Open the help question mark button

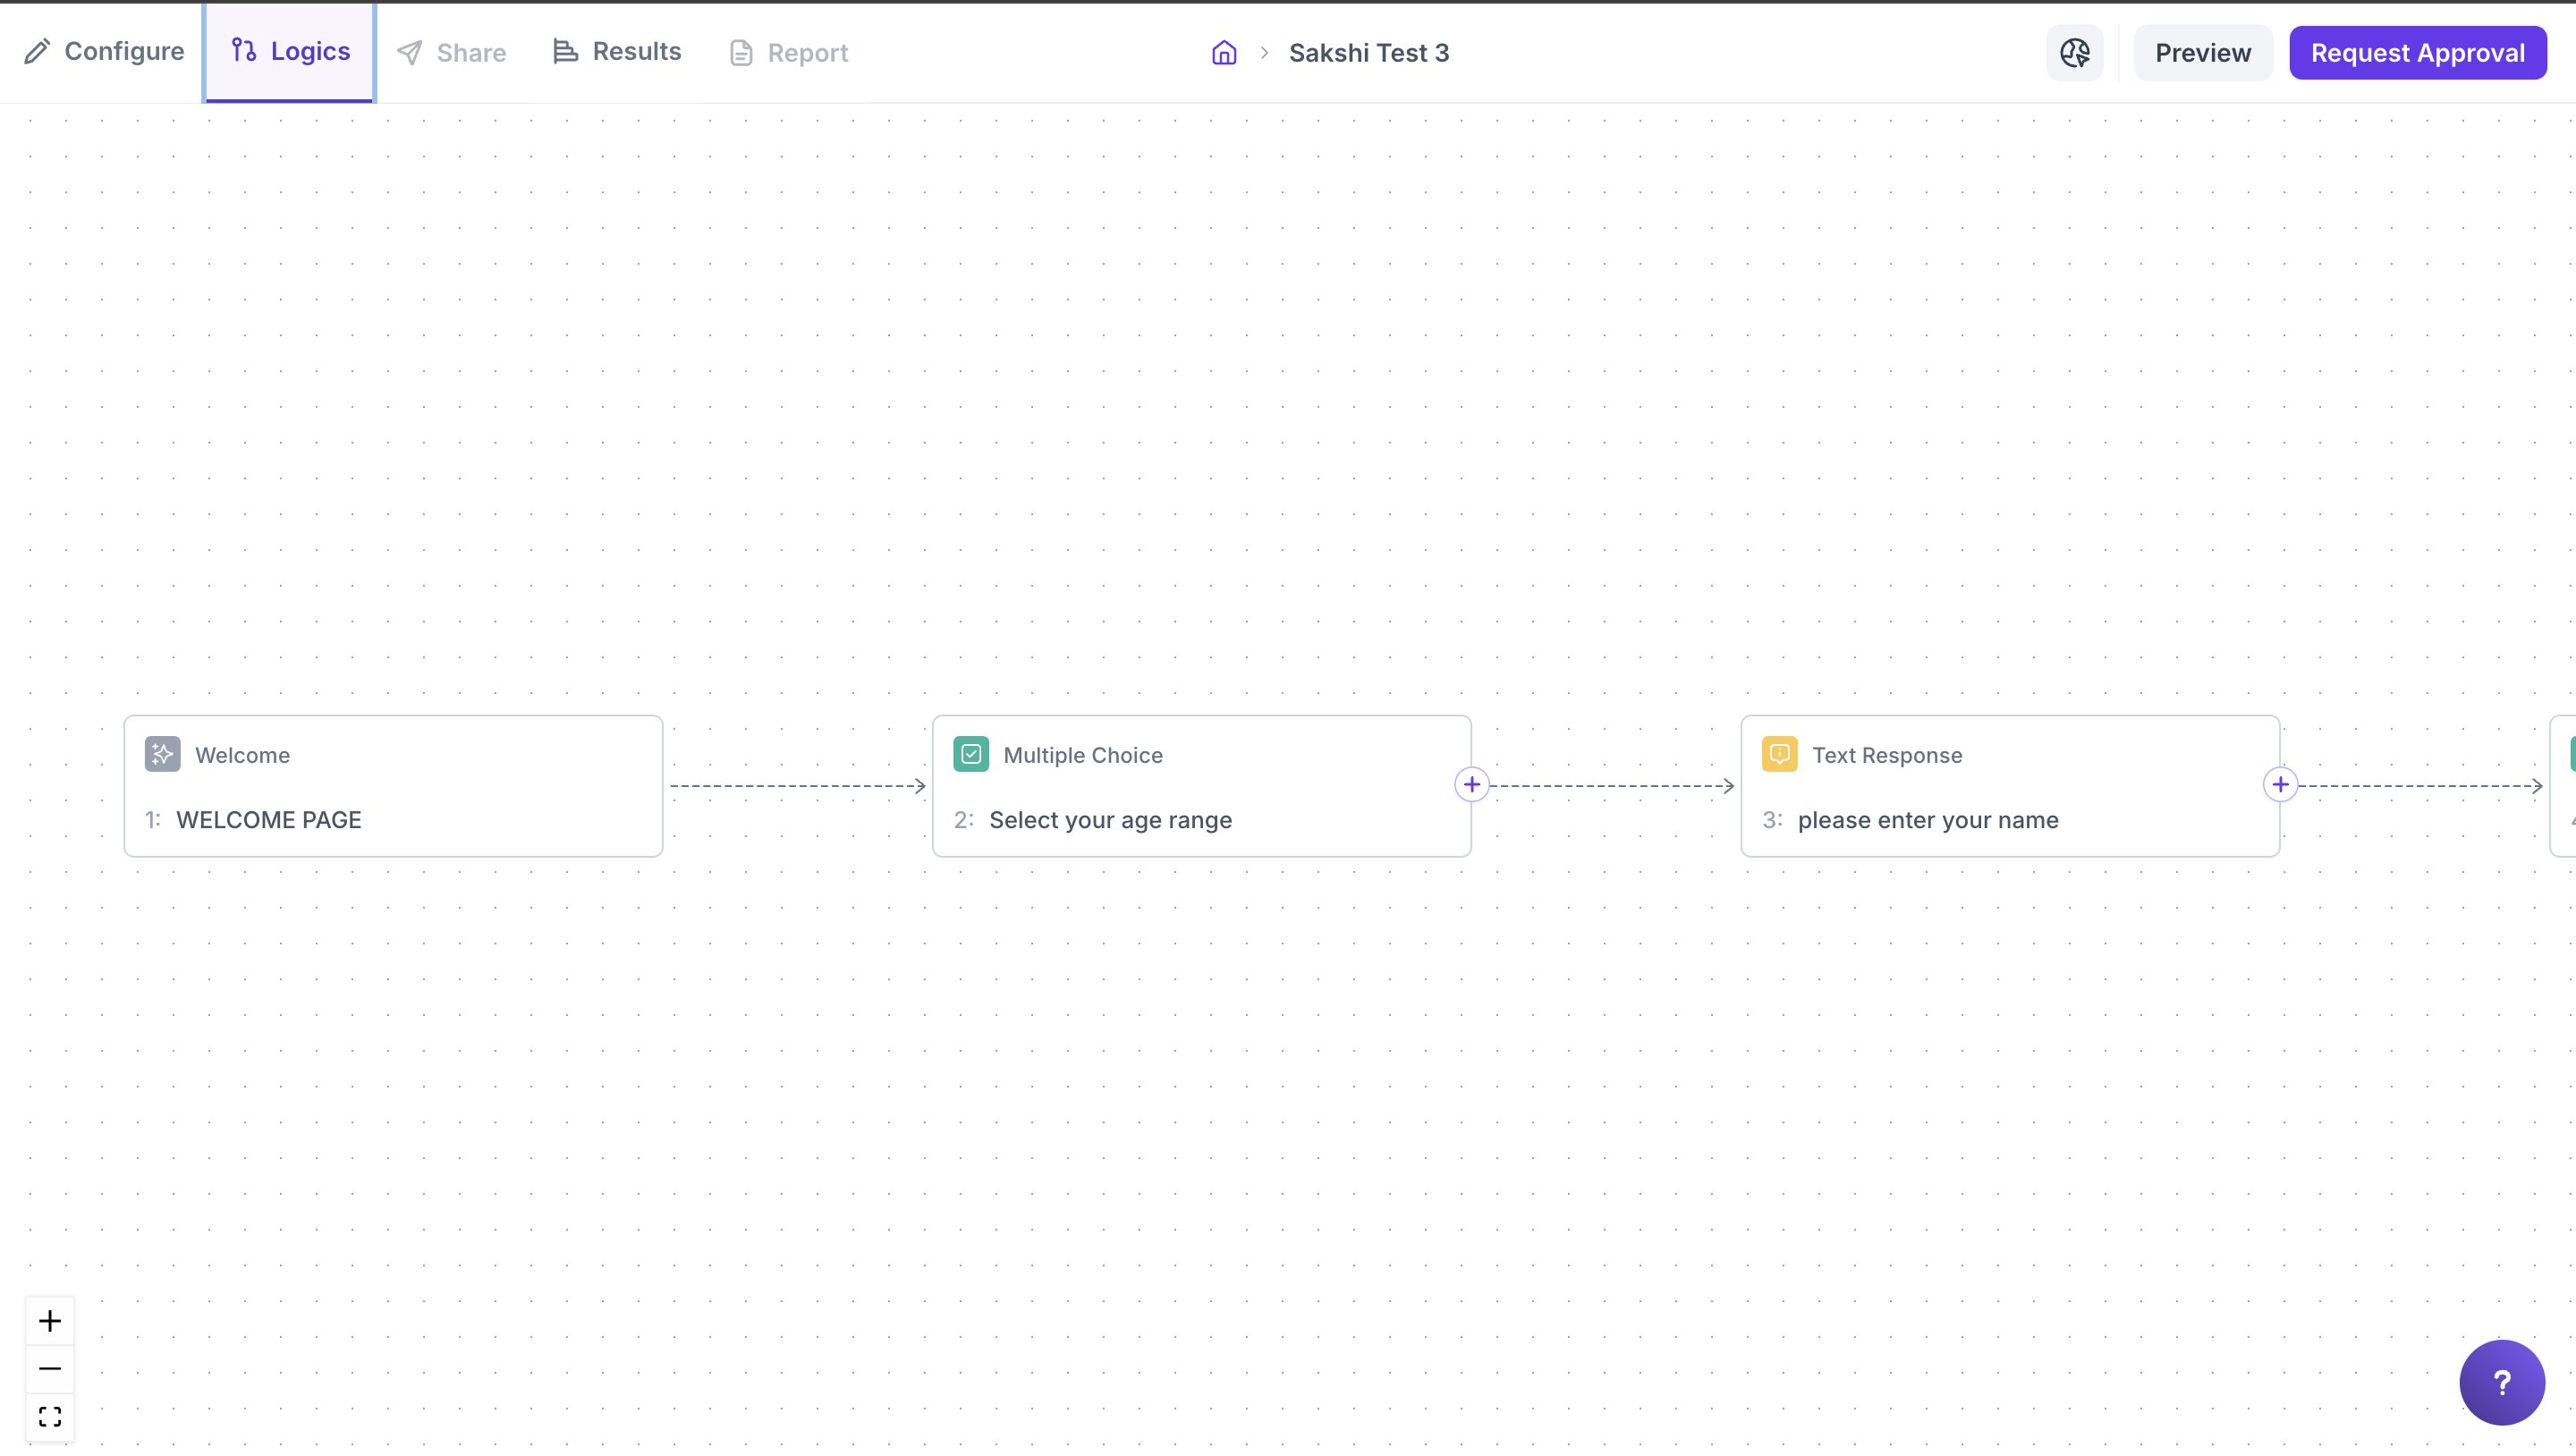coord(2502,1383)
